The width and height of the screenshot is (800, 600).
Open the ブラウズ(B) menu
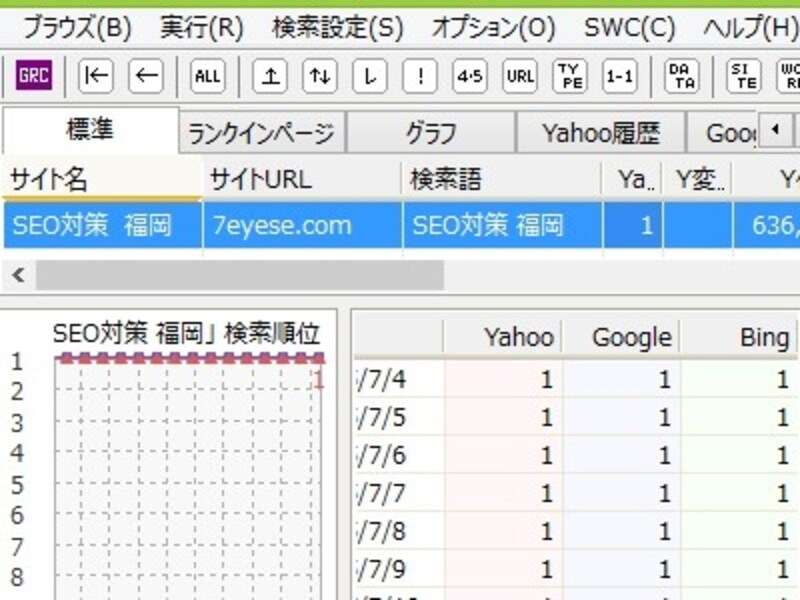pyautogui.click(x=78, y=28)
